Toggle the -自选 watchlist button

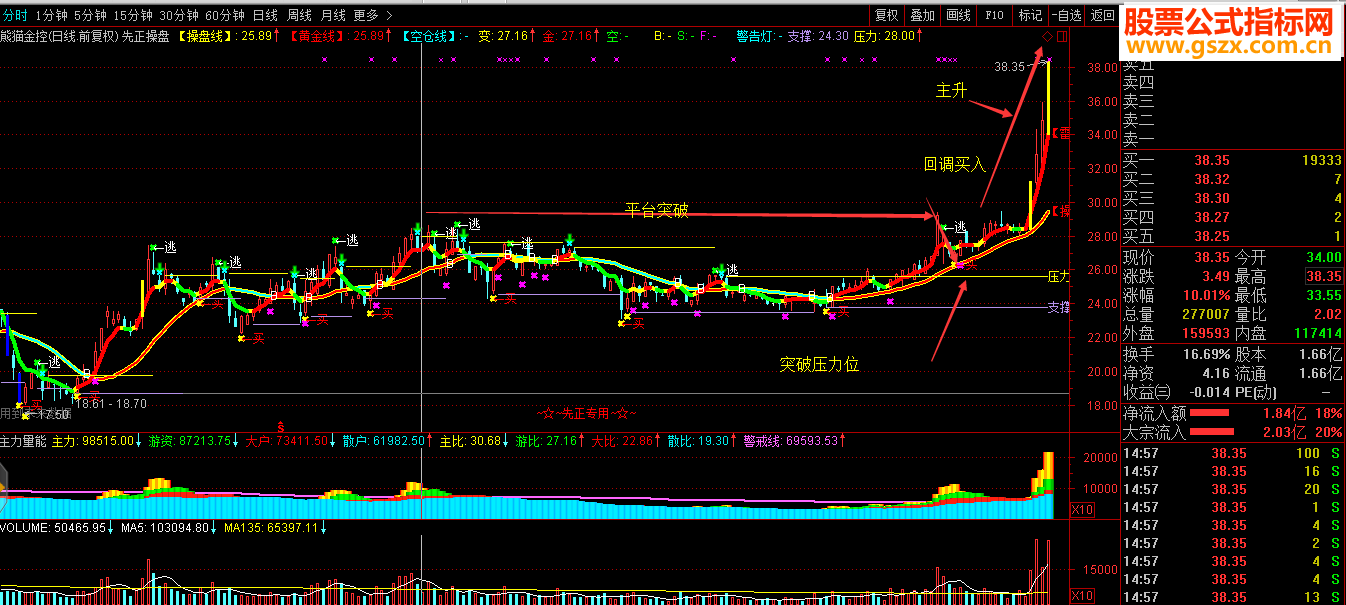(1067, 15)
